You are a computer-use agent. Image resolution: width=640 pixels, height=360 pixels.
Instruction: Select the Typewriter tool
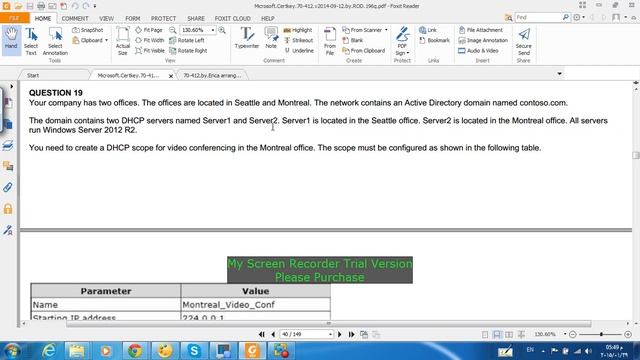pyautogui.click(x=247, y=38)
